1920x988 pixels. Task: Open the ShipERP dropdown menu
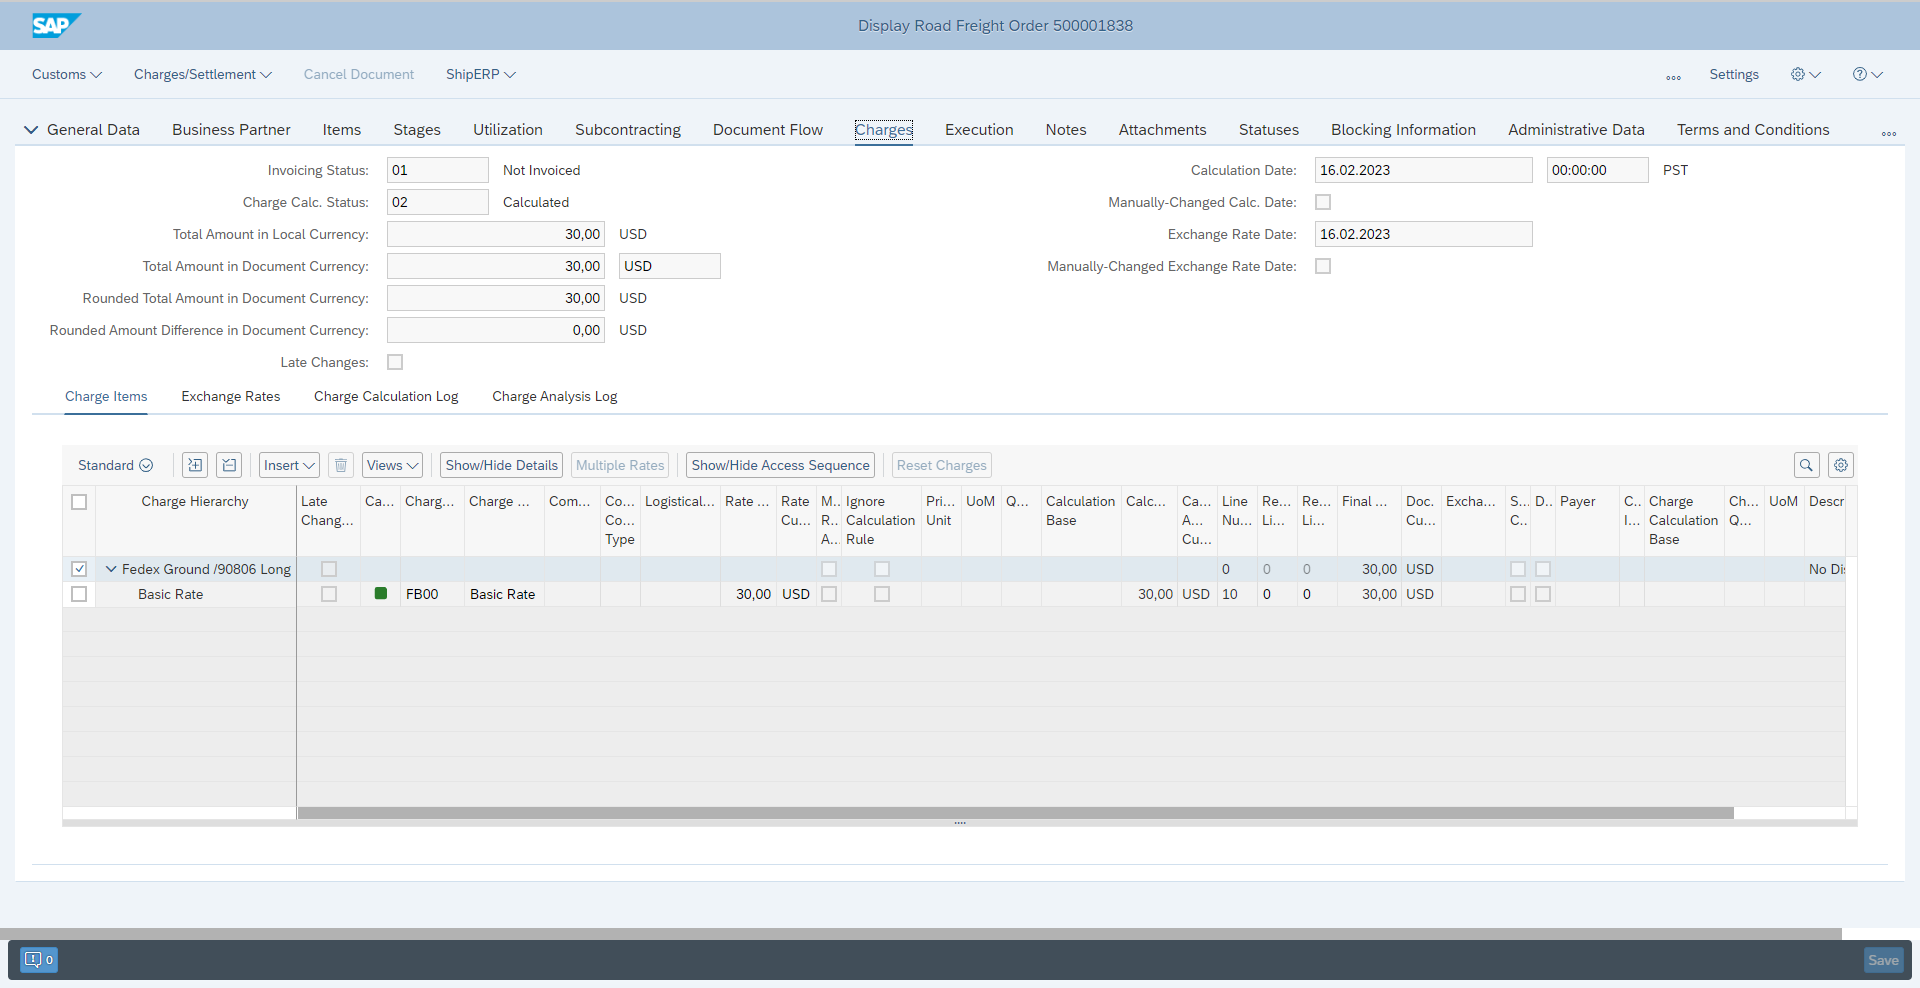pyautogui.click(x=481, y=74)
